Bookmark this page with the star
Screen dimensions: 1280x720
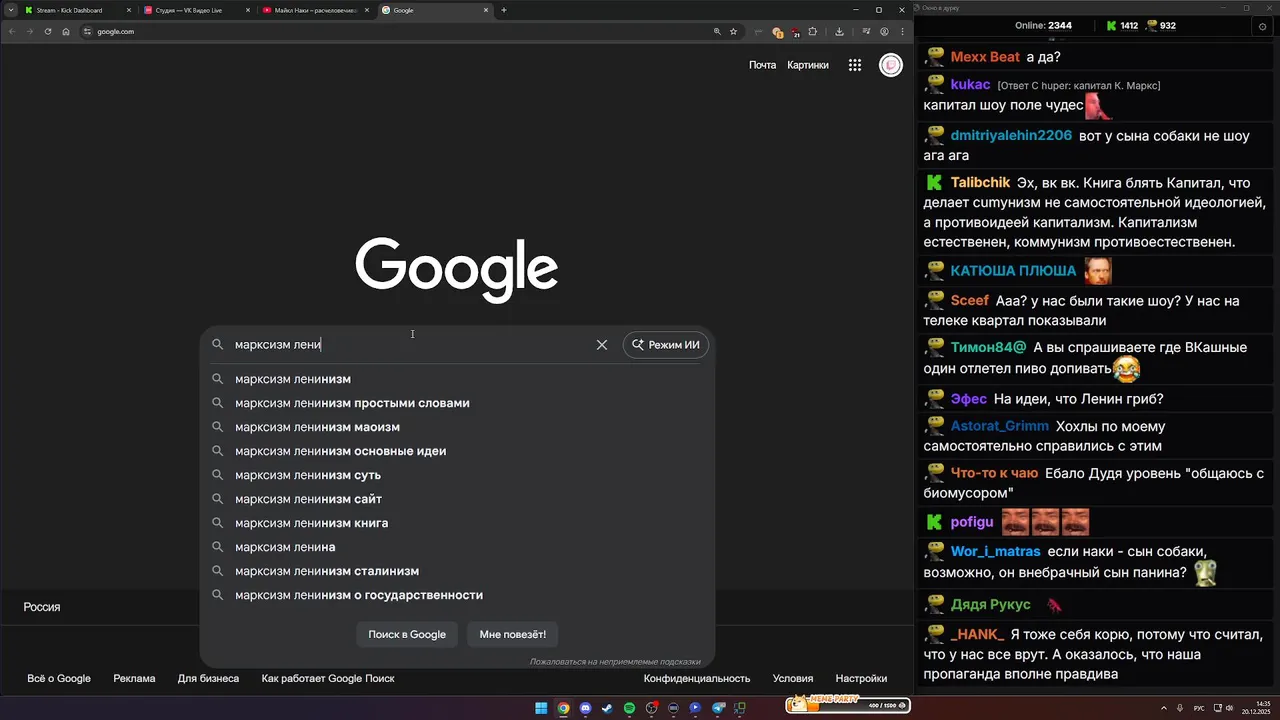click(x=733, y=31)
